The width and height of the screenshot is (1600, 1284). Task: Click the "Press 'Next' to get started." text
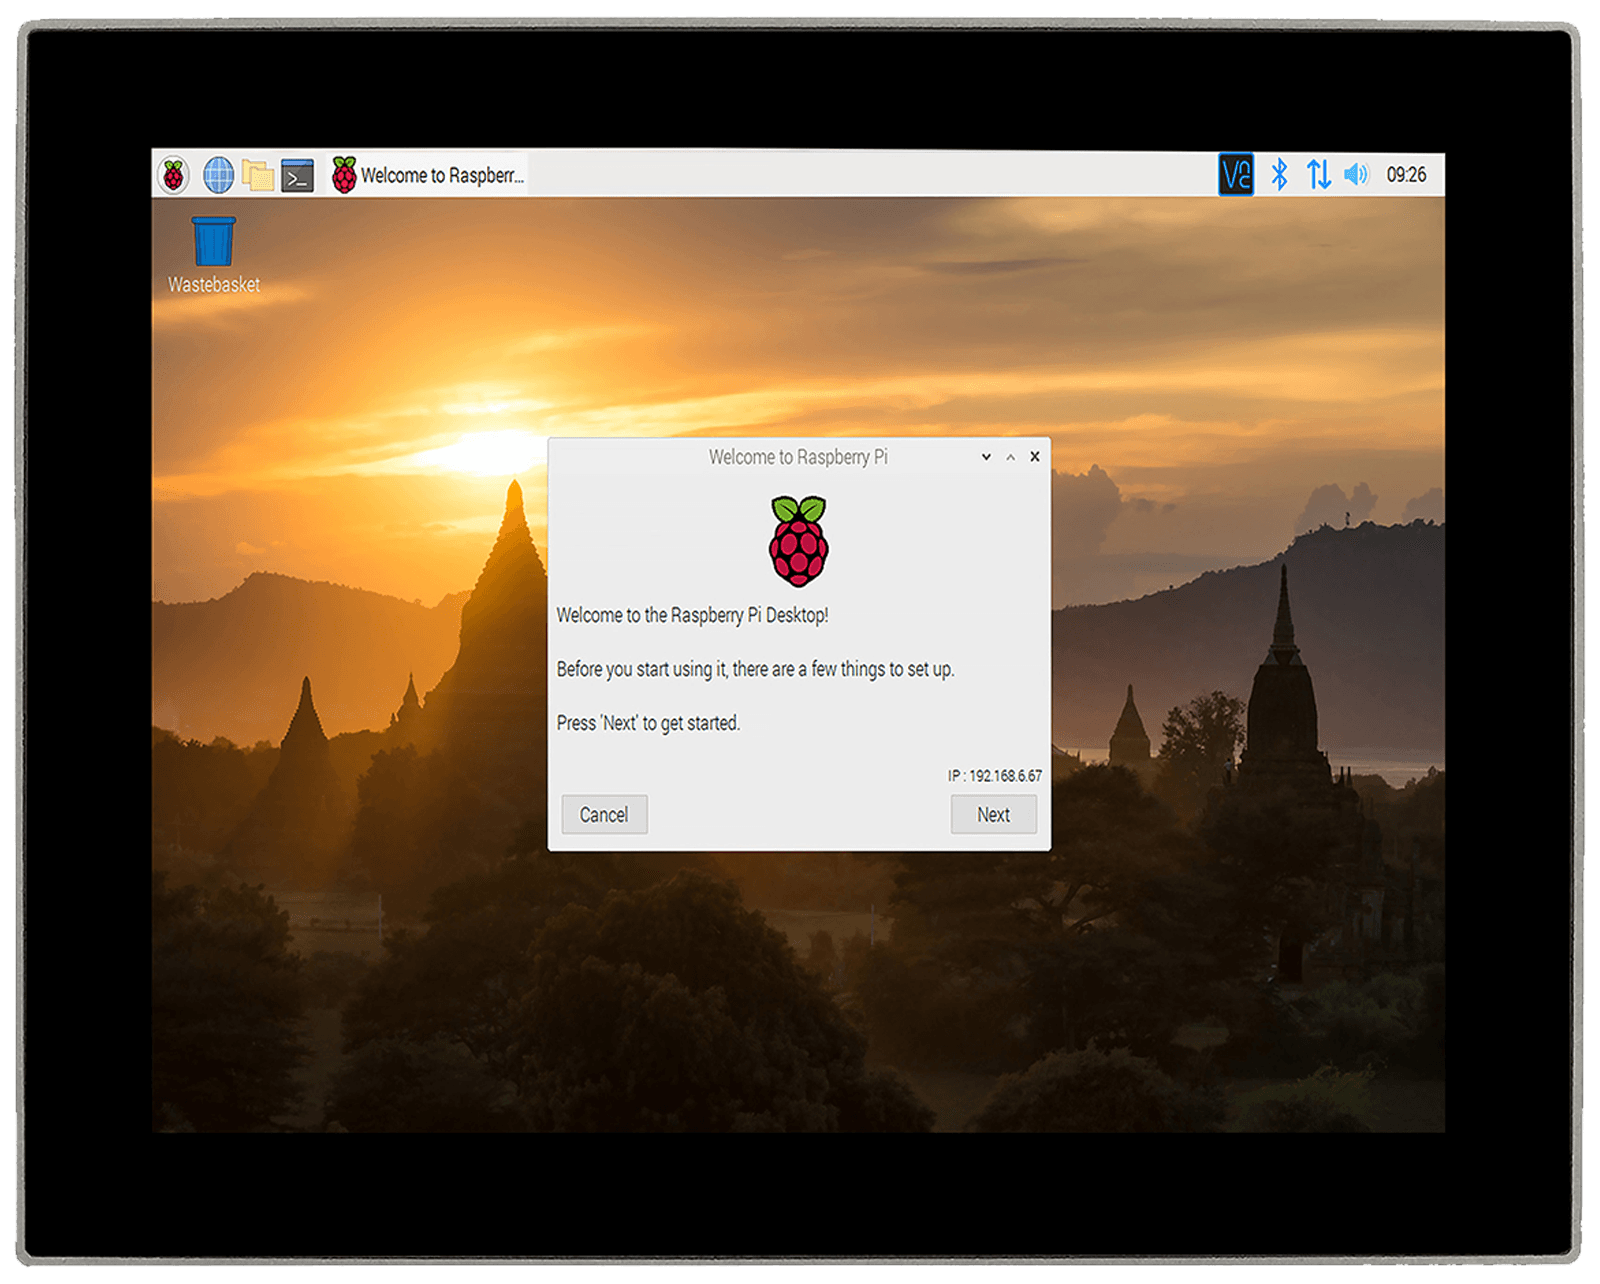[x=648, y=723]
